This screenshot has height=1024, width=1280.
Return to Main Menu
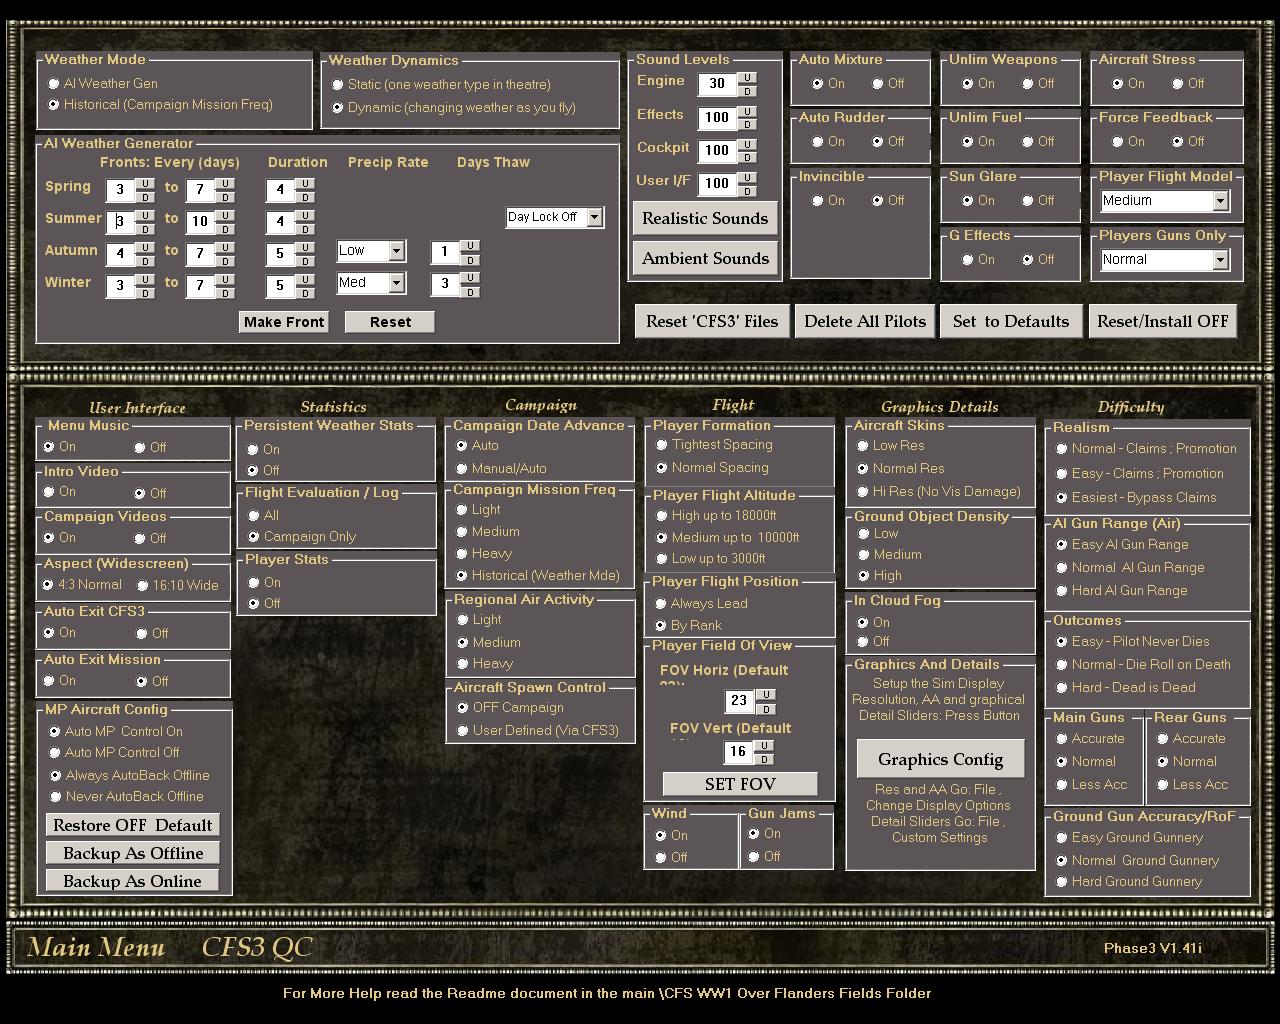pos(96,948)
